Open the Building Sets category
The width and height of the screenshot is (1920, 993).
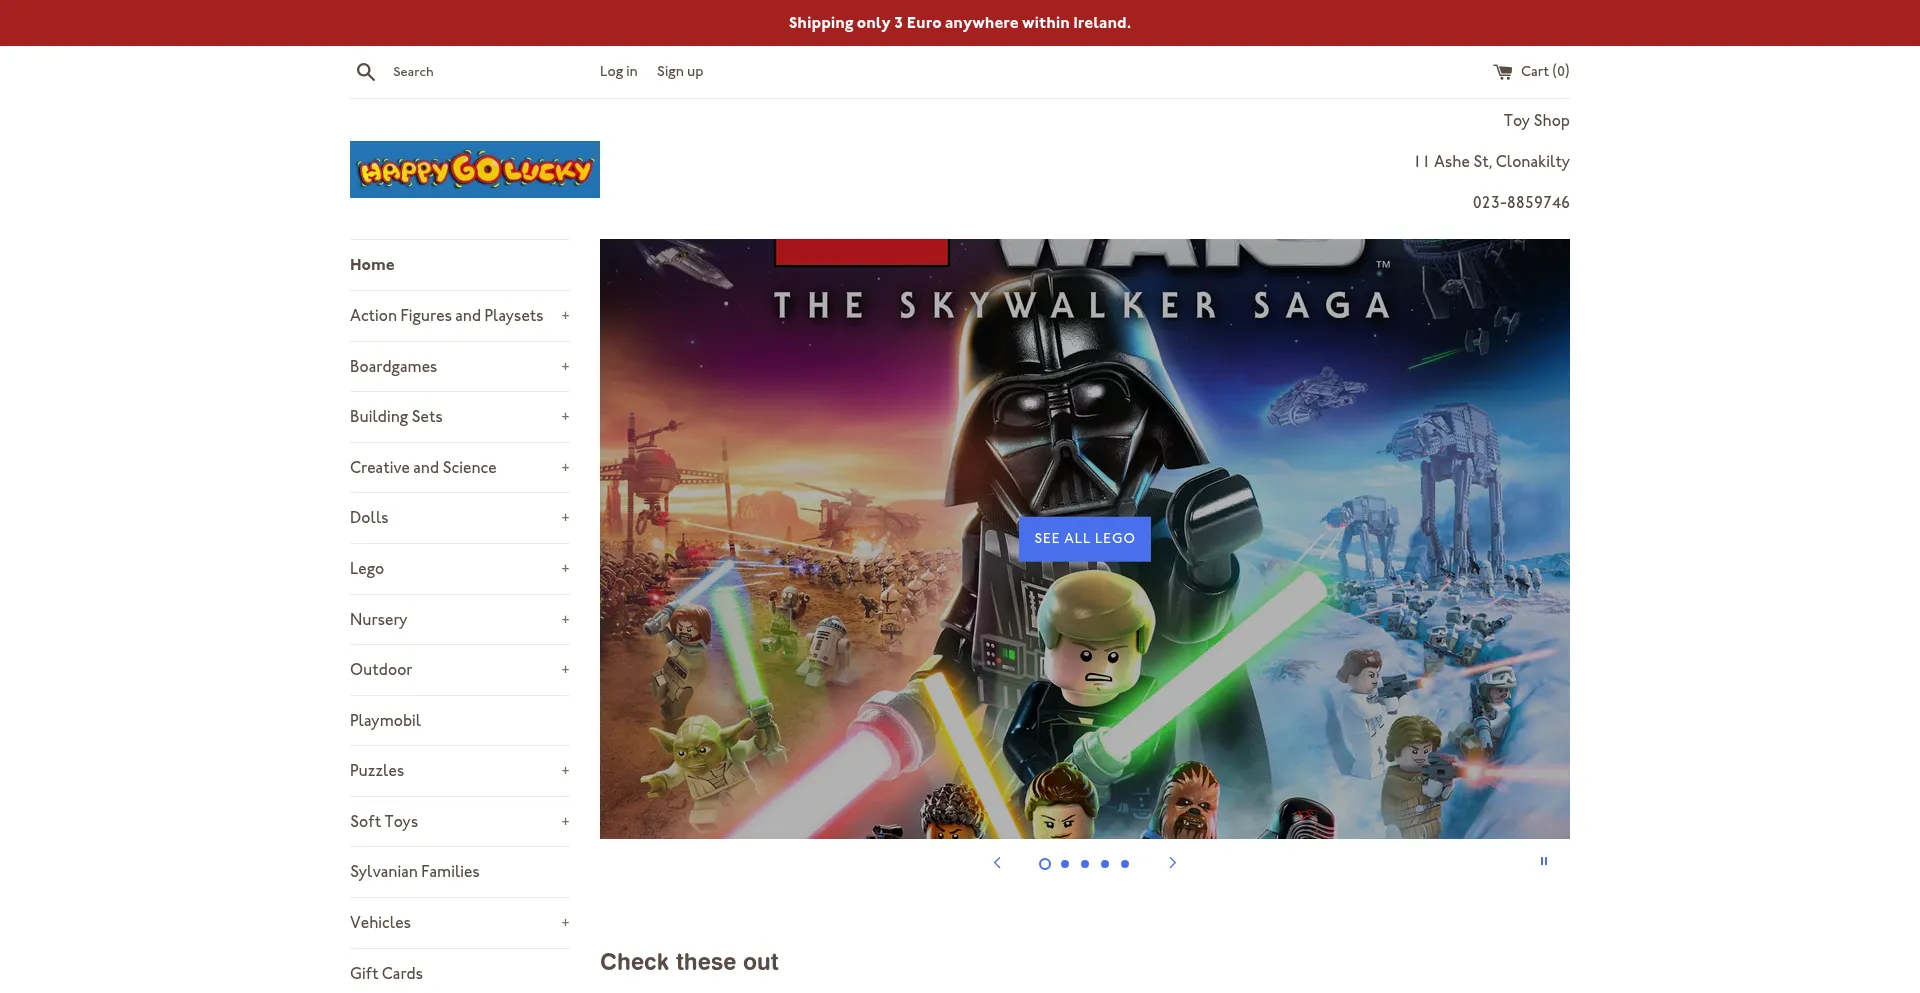pyautogui.click(x=396, y=417)
